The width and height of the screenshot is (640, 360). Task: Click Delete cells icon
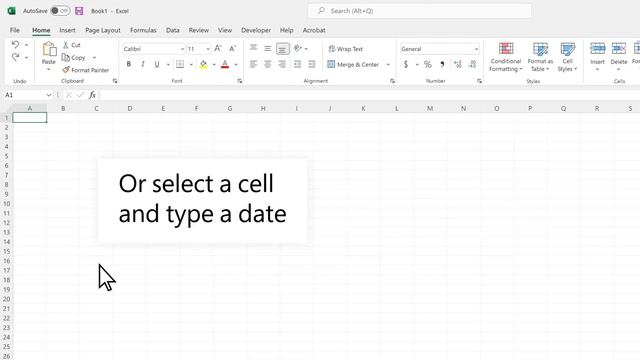[x=619, y=49]
